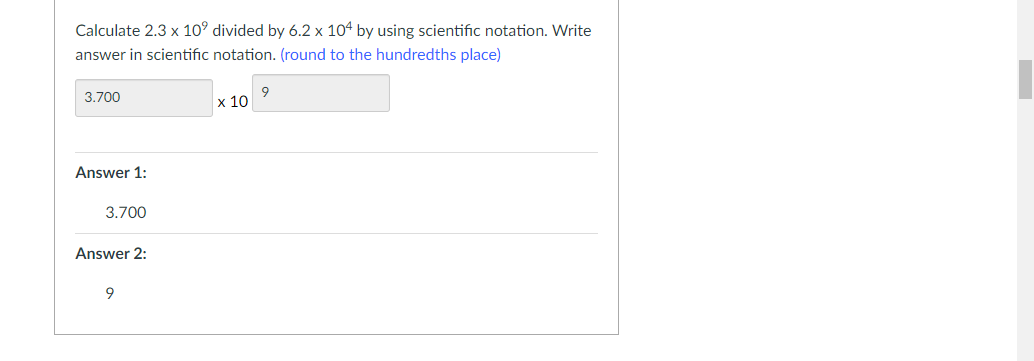Click the 9 value under Answer 2
1034x361 pixels.
point(109,294)
